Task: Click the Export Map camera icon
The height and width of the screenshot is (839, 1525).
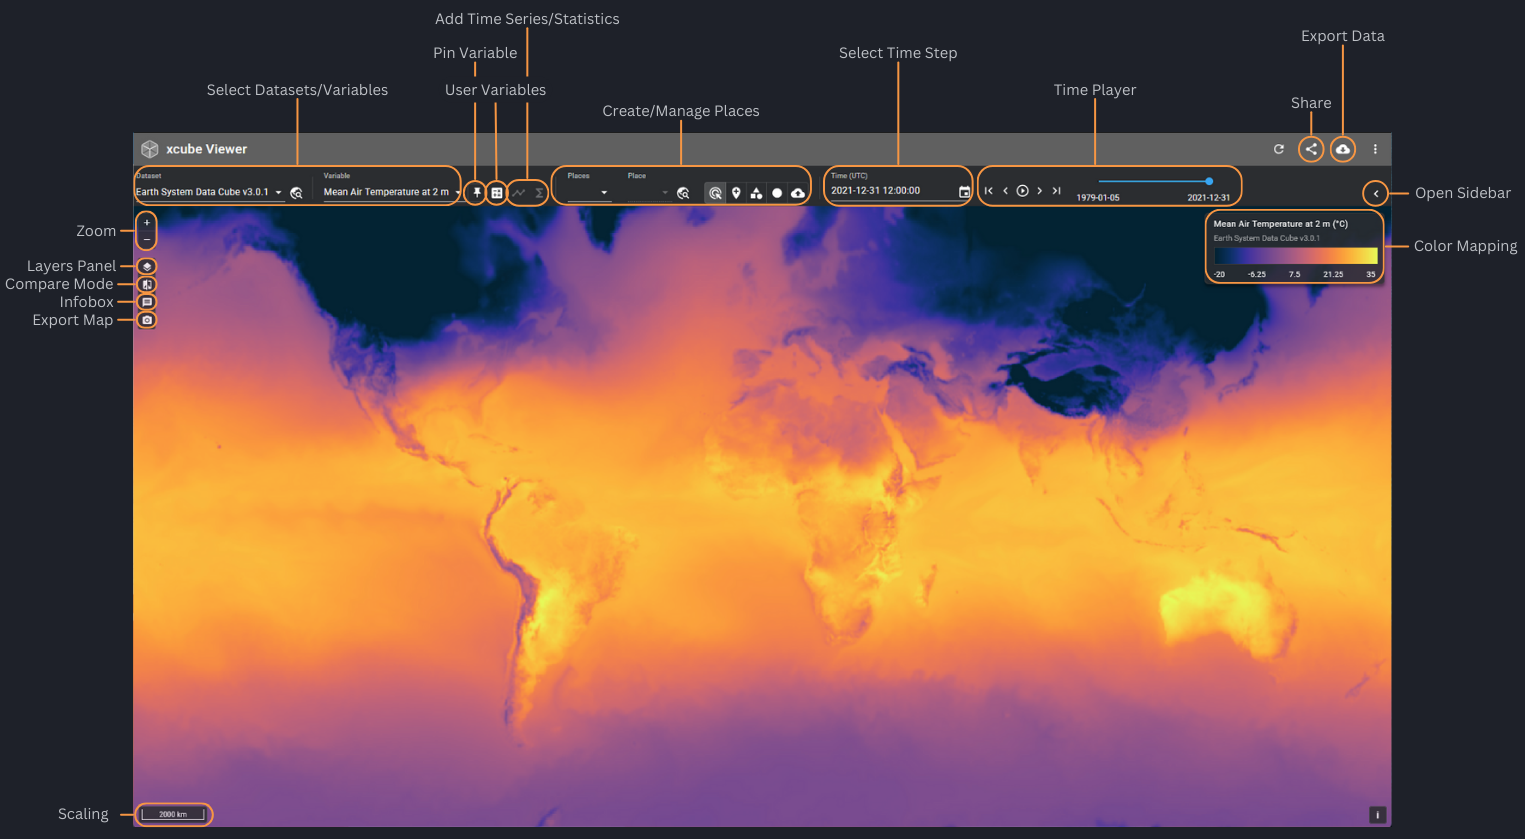Action: tap(147, 320)
